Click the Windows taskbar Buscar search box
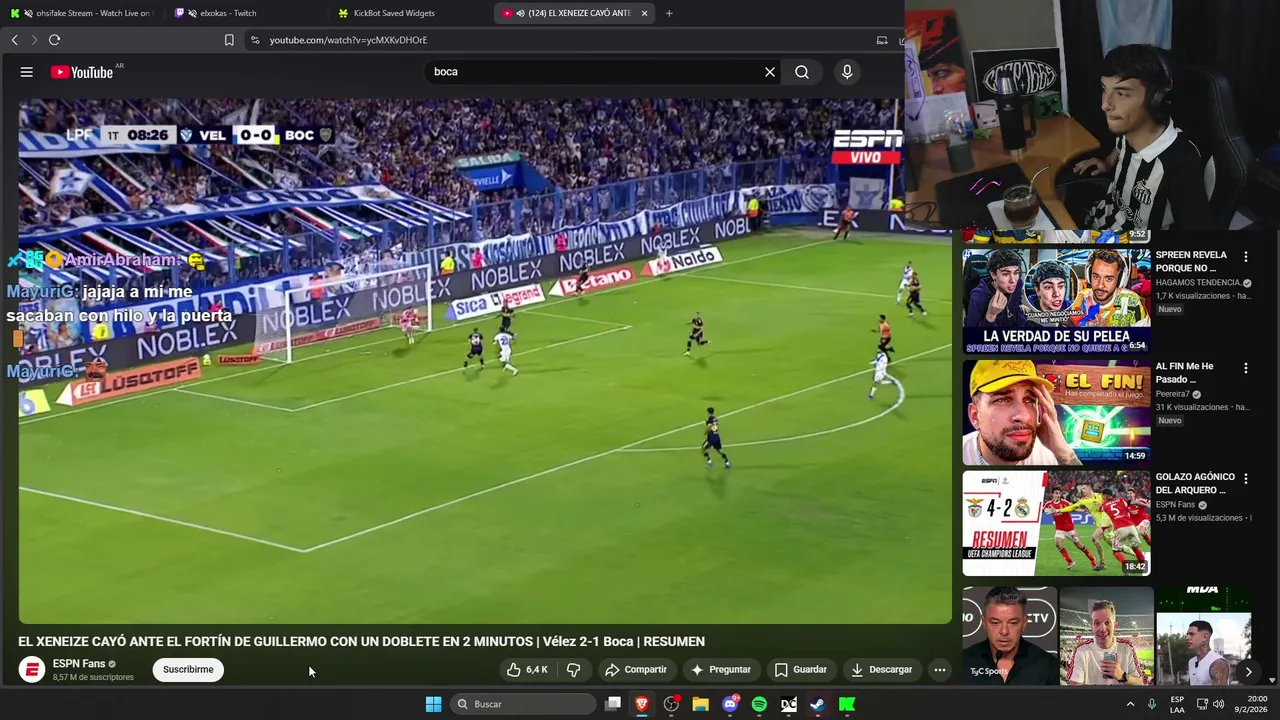Viewport: 1280px width, 720px height. pyautogui.click(x=523, y=704)
